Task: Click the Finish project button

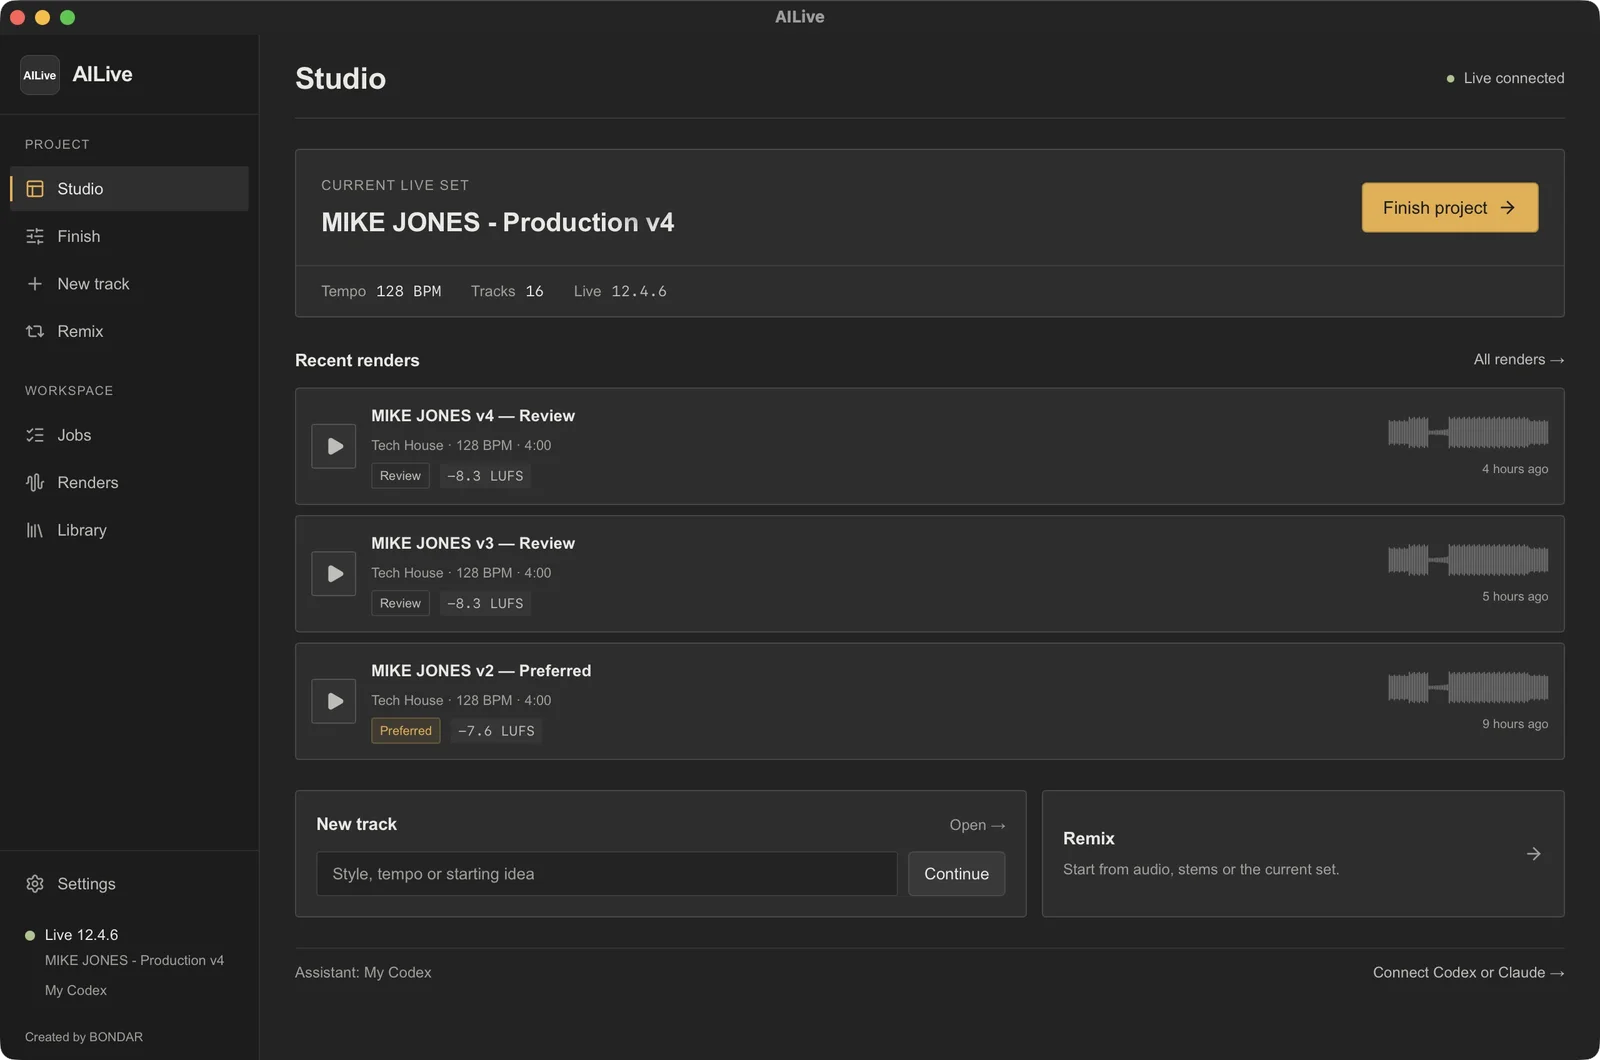Action: click(1450, 208)
